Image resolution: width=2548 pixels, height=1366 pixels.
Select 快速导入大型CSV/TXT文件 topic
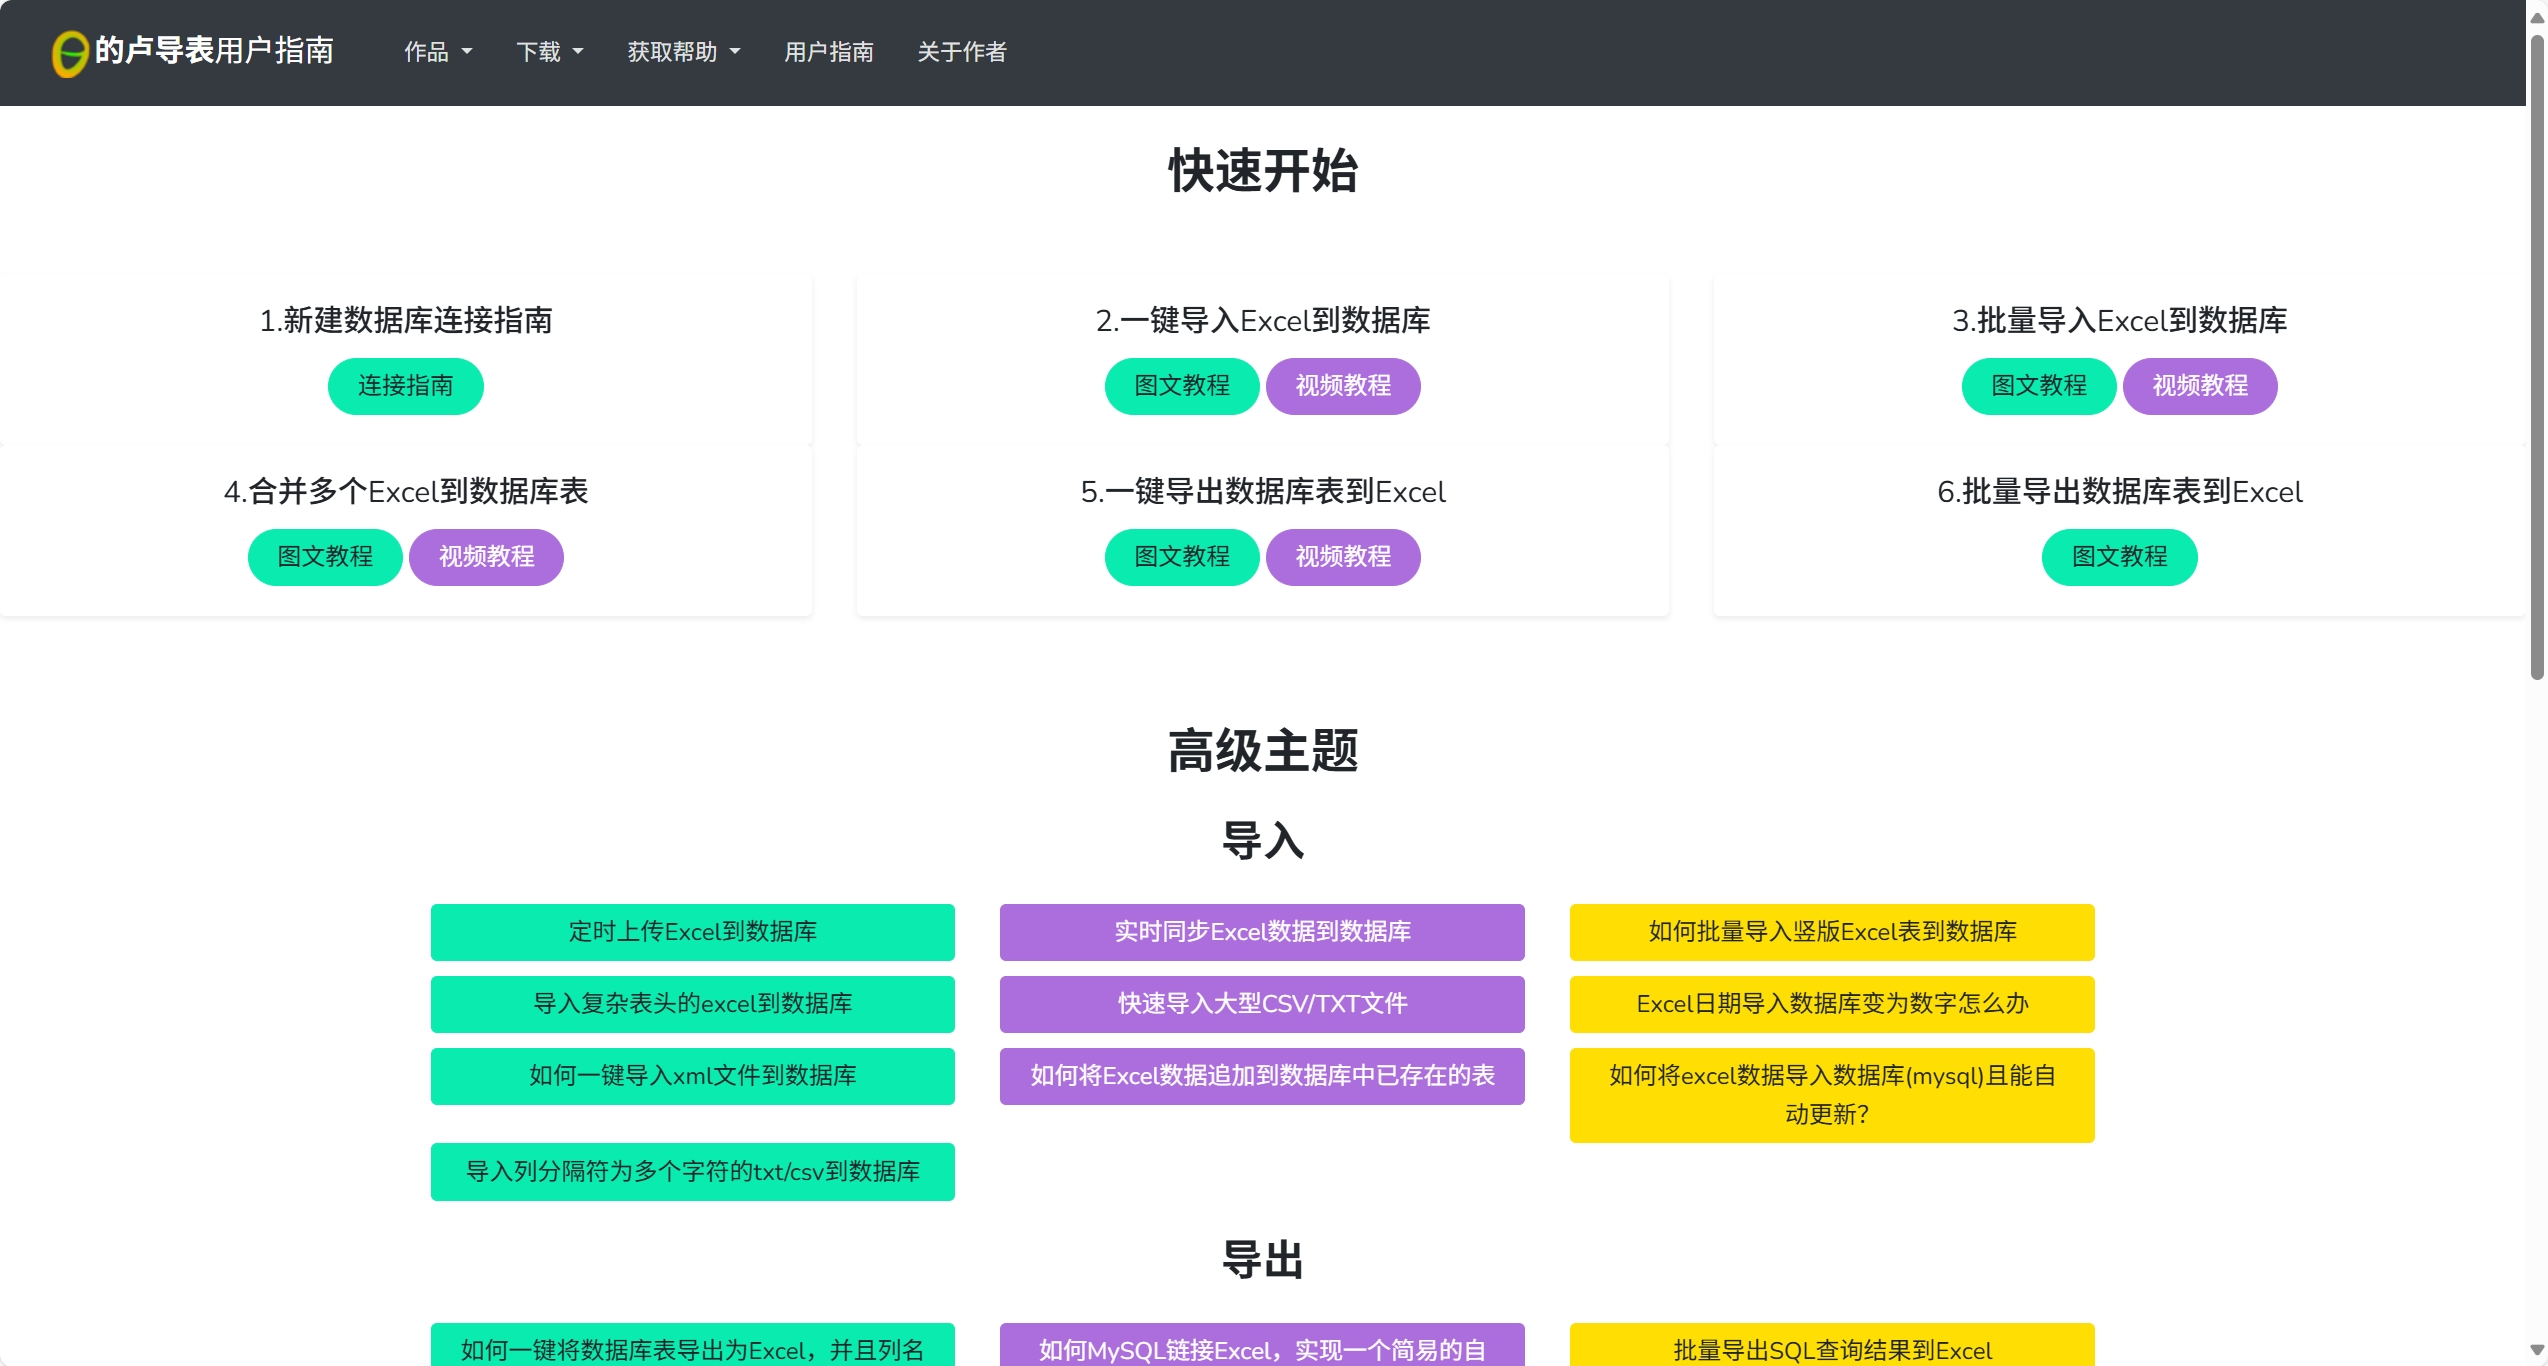point(1262,1004)
